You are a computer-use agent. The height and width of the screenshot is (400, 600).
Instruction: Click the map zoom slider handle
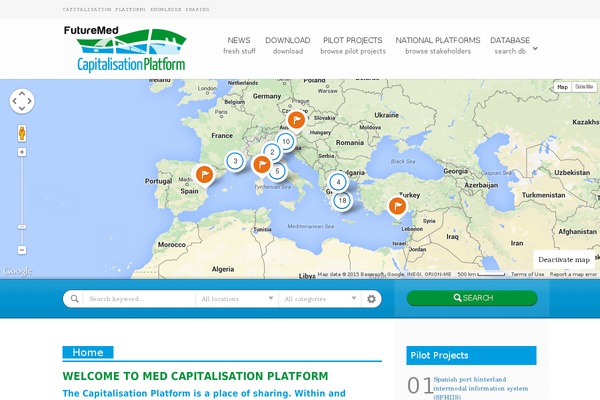pos(22,227)
